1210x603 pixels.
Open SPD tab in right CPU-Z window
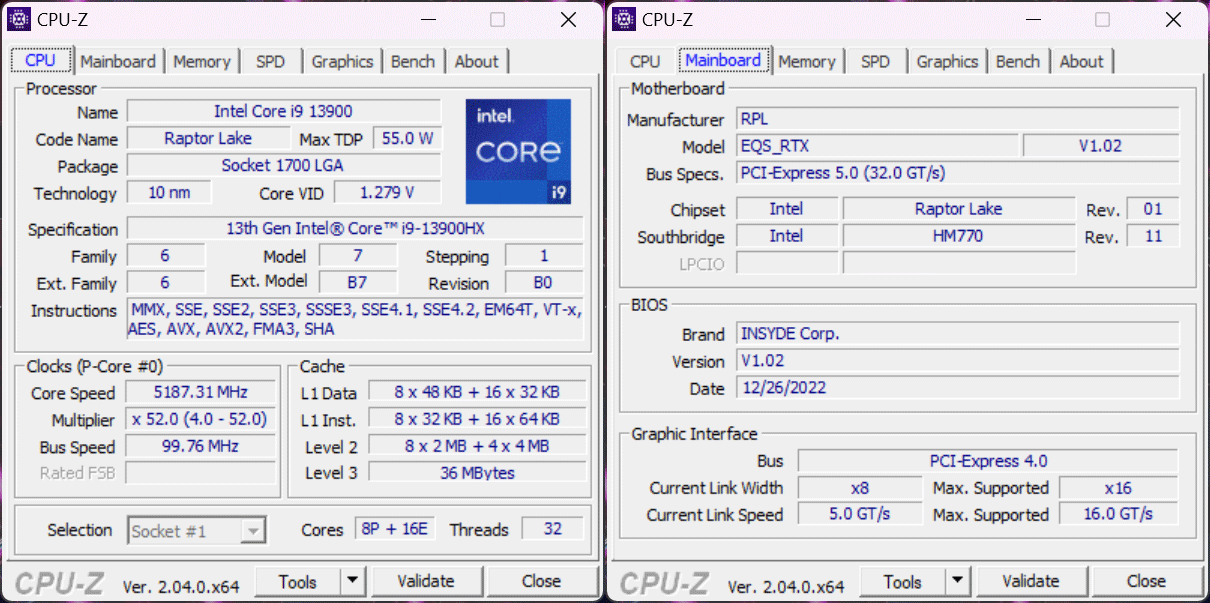[x=875, y=61]
